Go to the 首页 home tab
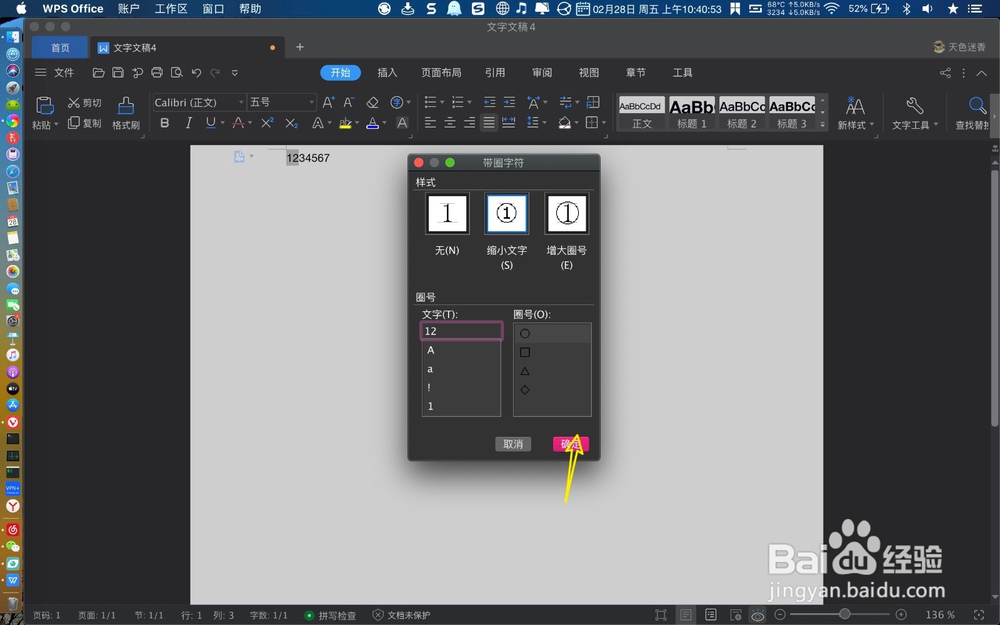Screen dimensions: 1000x625 pos(60,48)
